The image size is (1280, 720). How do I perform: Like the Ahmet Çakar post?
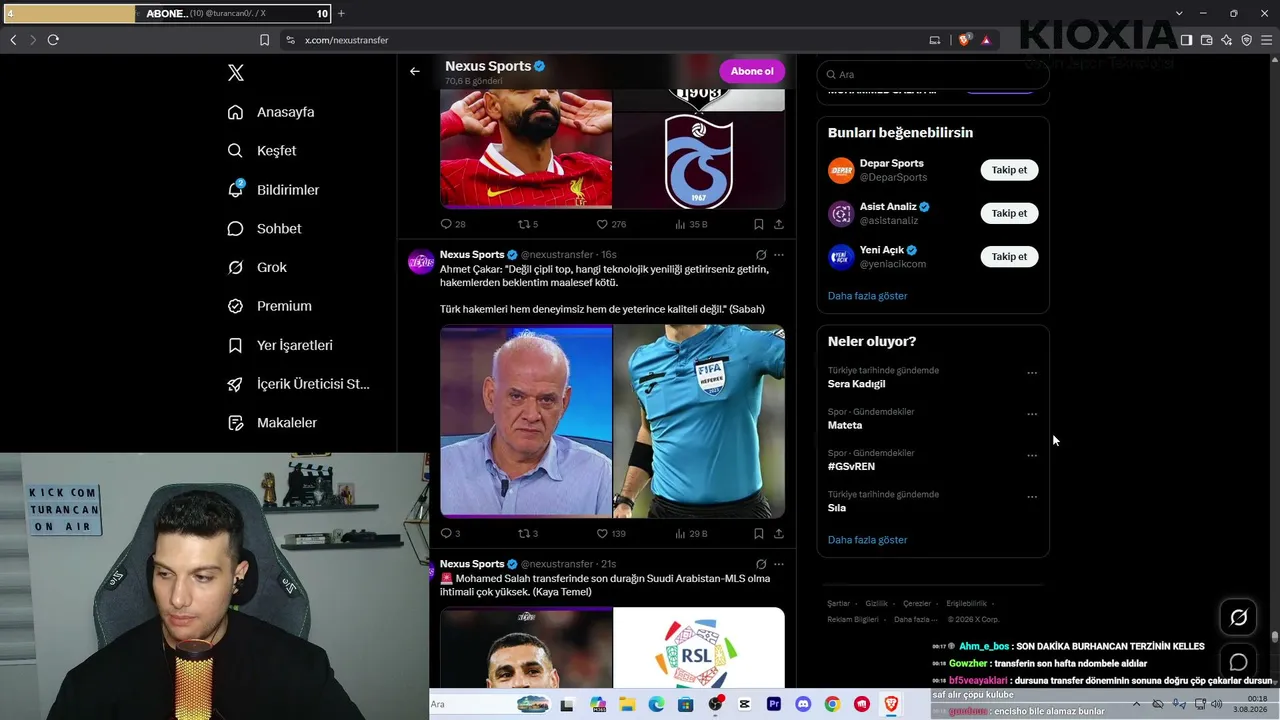(611, 534)
